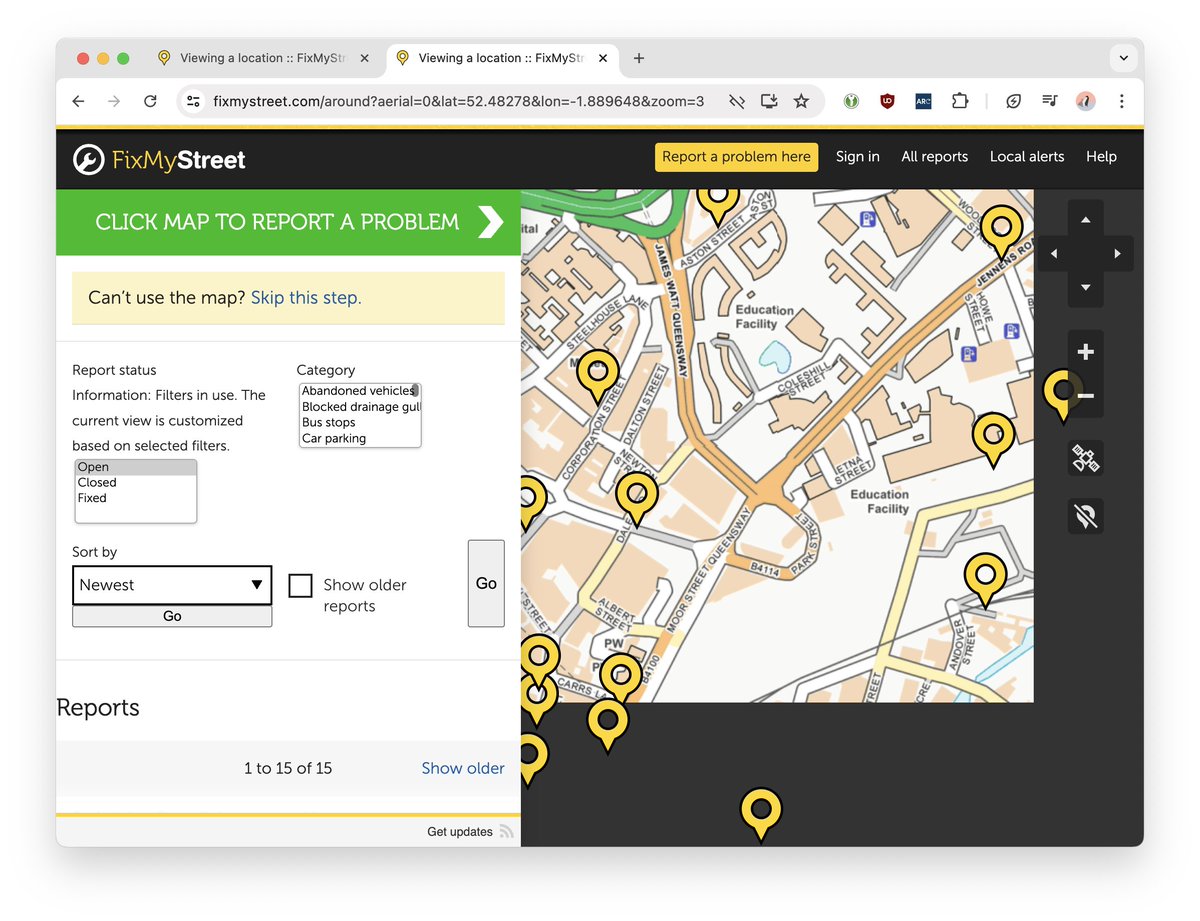Viewport: 1200px width, 921px height.
Task: Zoom in using the plus map button
Action: tap(1086, 352)
